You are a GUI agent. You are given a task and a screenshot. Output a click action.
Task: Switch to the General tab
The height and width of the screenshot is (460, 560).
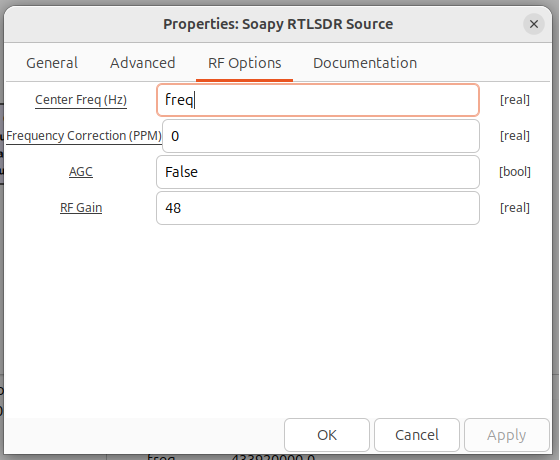click(52, 63)
